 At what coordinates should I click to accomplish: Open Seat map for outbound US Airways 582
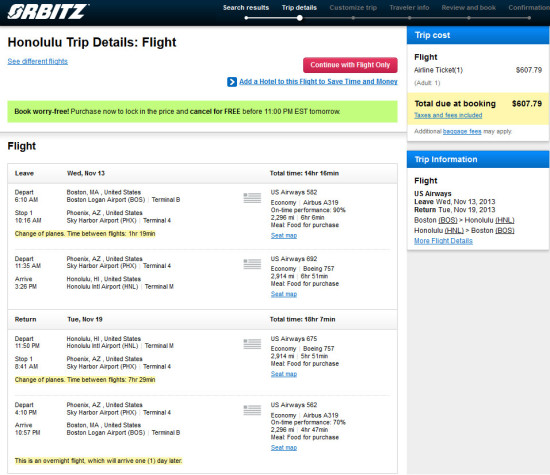[x=284, y=235]
